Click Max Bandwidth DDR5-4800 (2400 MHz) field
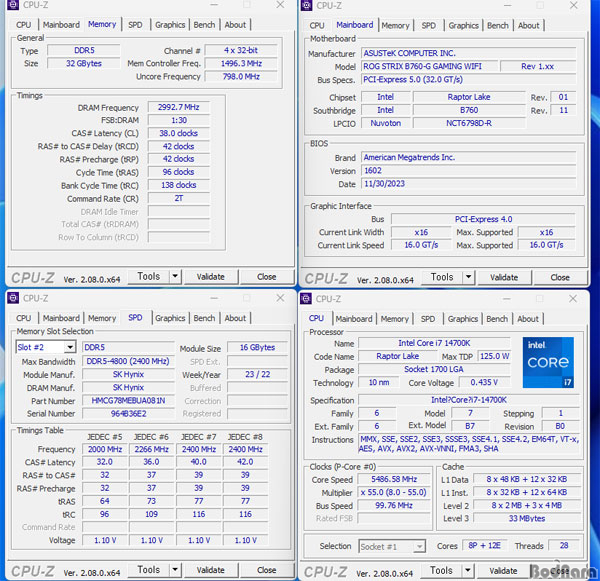600x581 pixels. [129, 361]
